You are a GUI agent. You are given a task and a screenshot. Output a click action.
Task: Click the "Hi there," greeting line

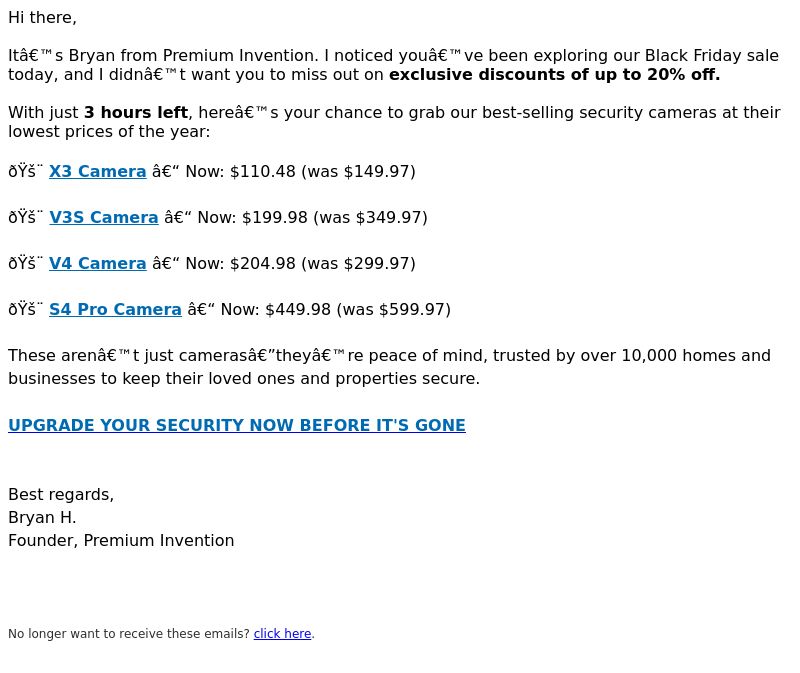(x=42, y=18)
